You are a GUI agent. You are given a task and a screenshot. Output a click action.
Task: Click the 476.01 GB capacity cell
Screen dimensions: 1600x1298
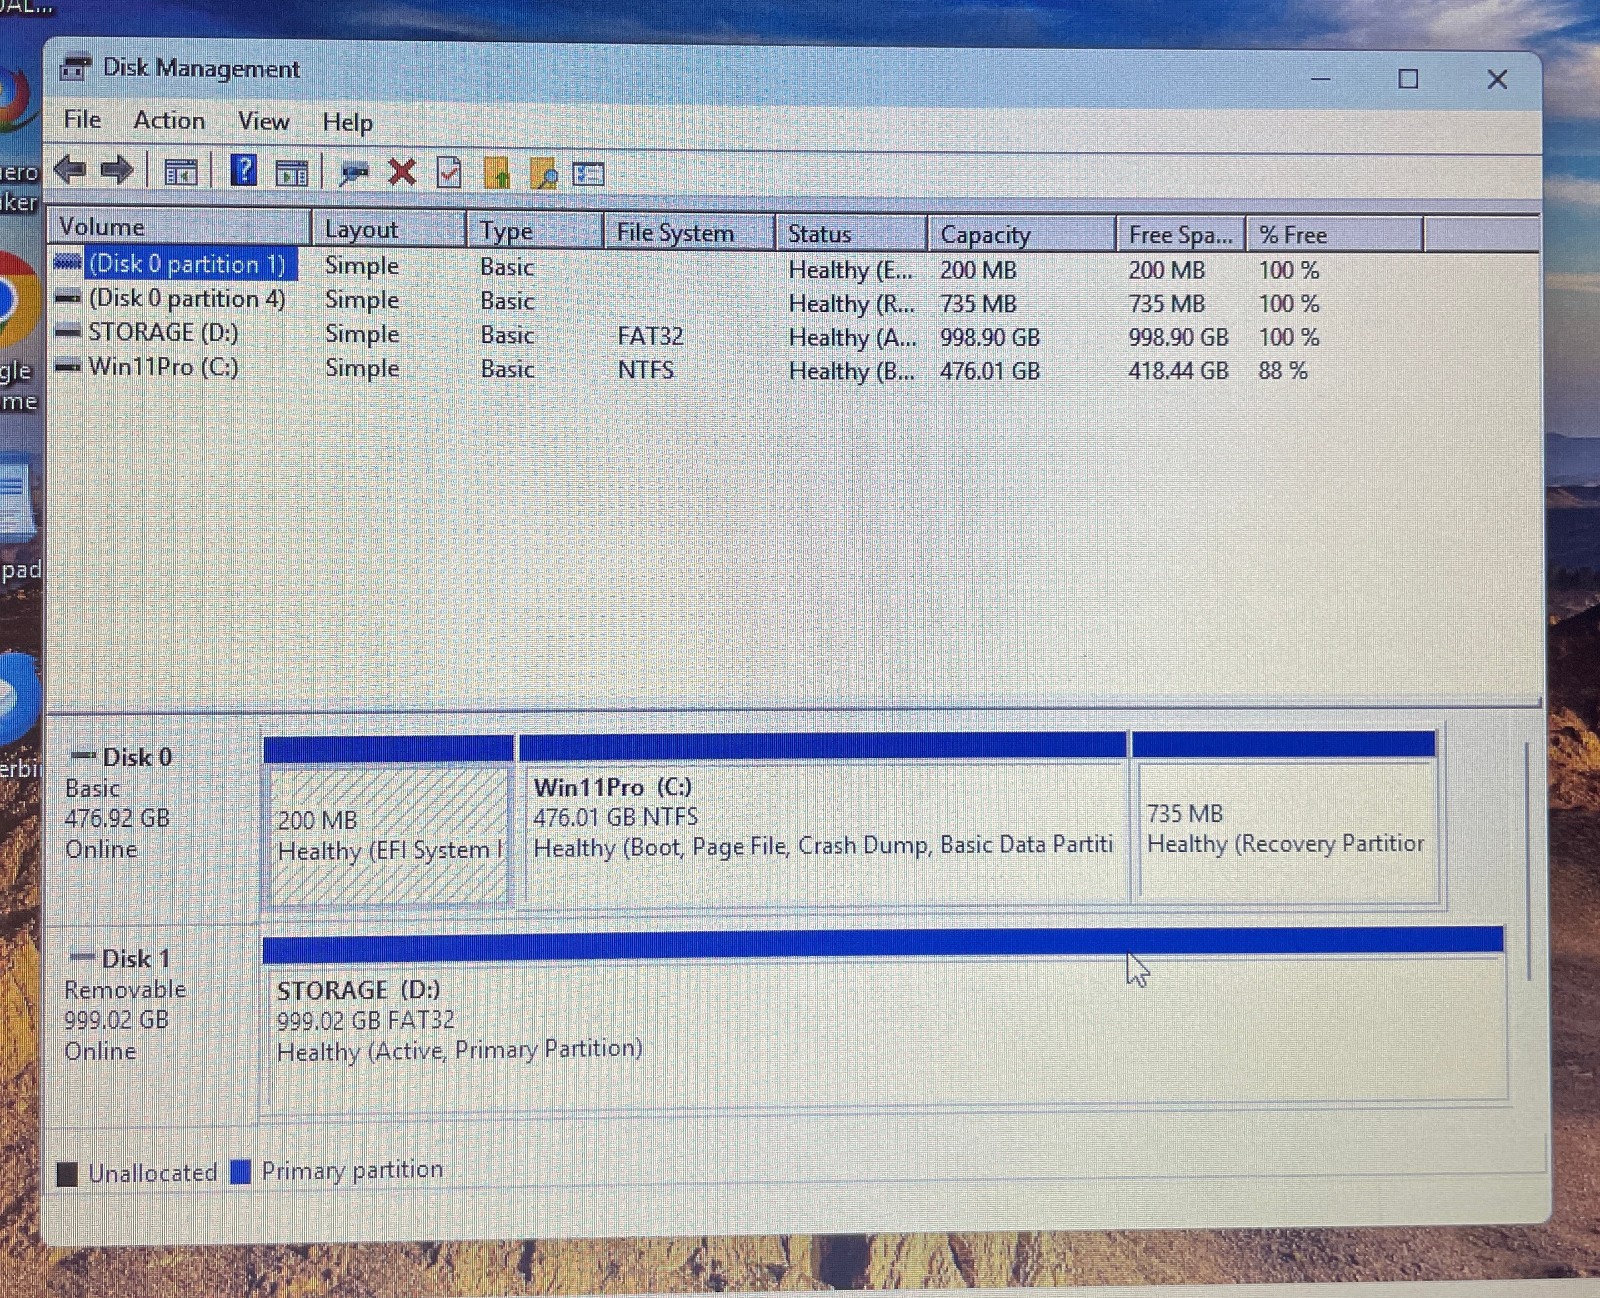point(990,371)
